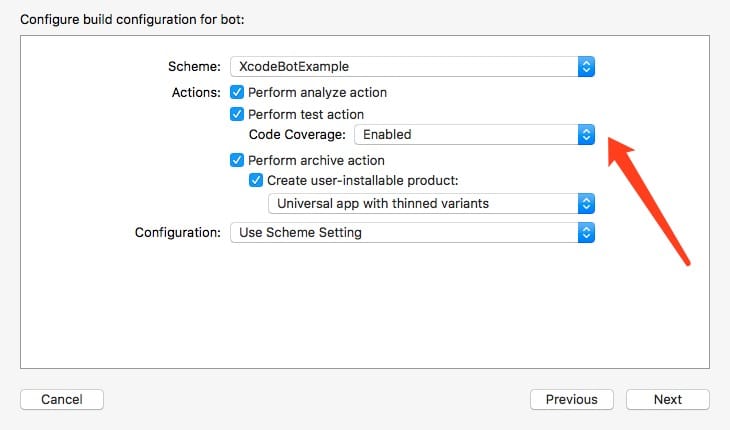
Task: Uncheck Create user-installable product checkbox
Action: tap(256, 180)
